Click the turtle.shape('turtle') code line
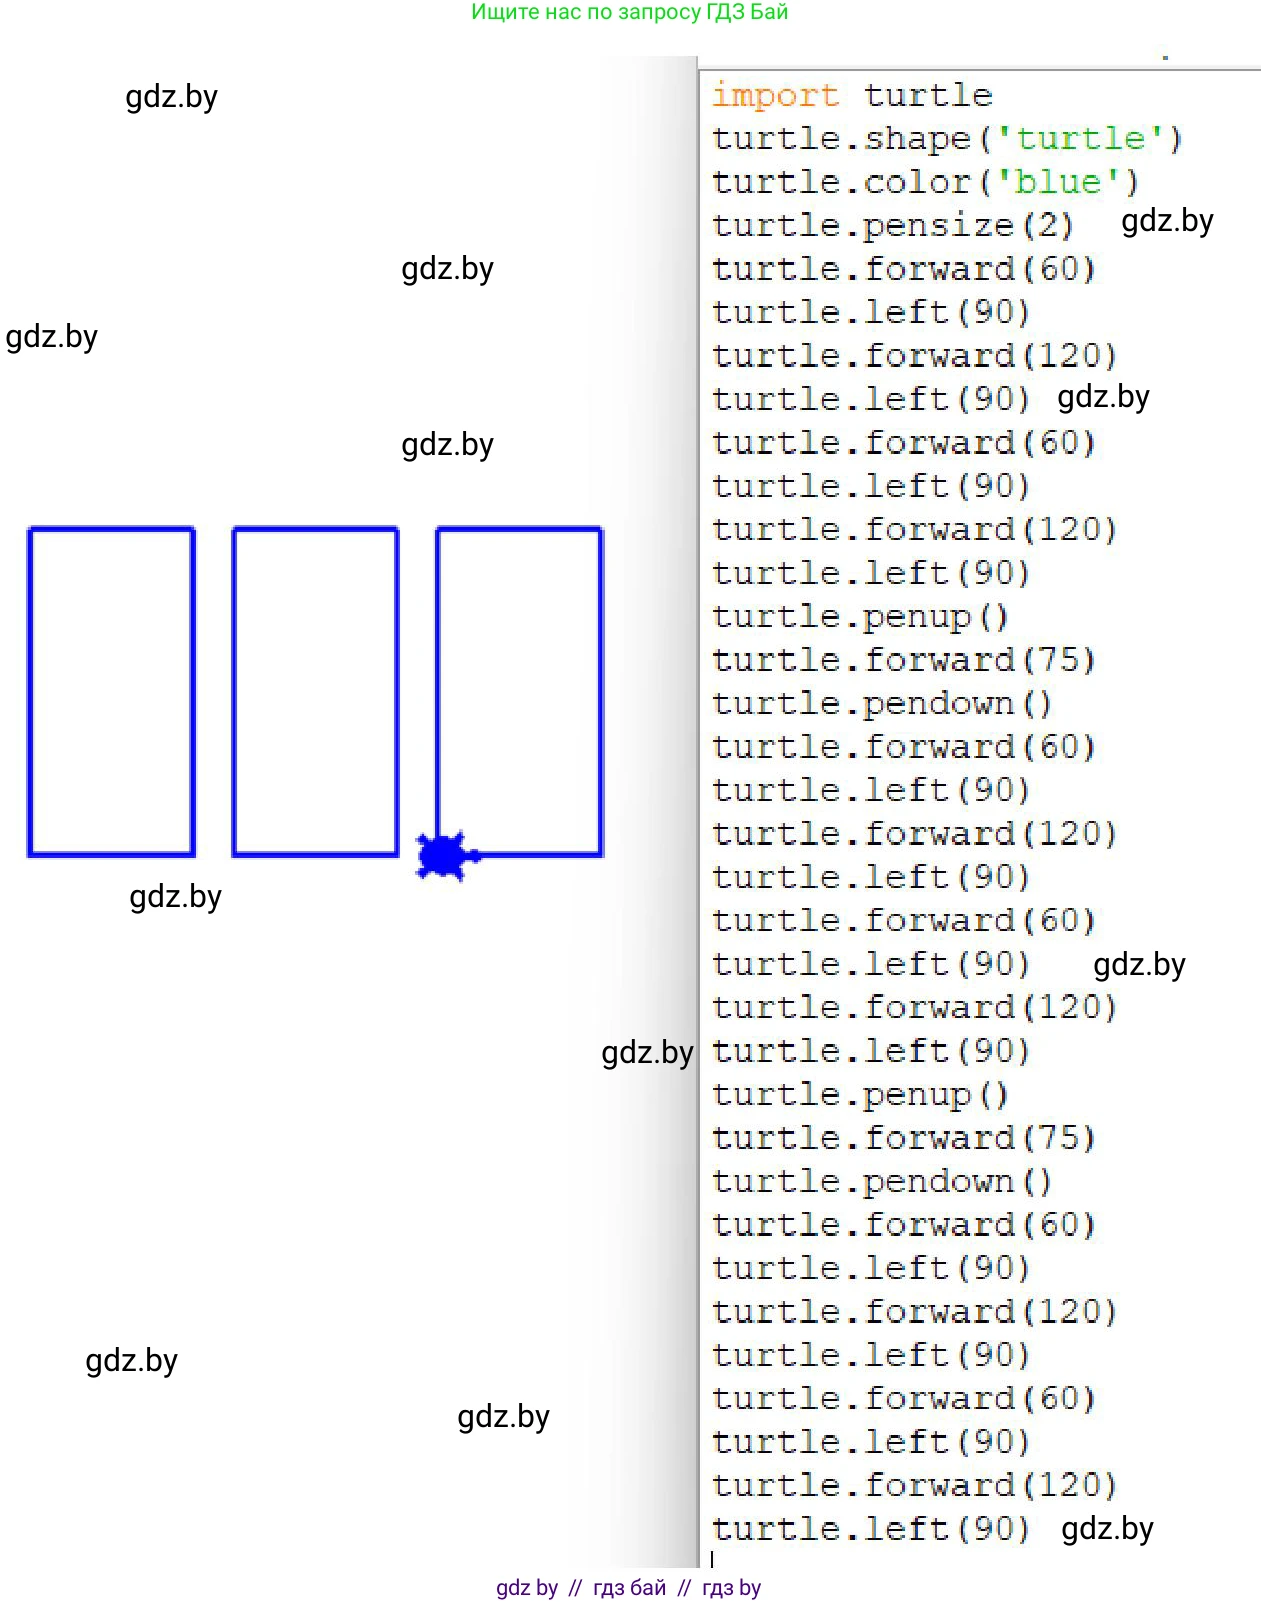Screen dimensions: 1261x1603 [946, 139]
